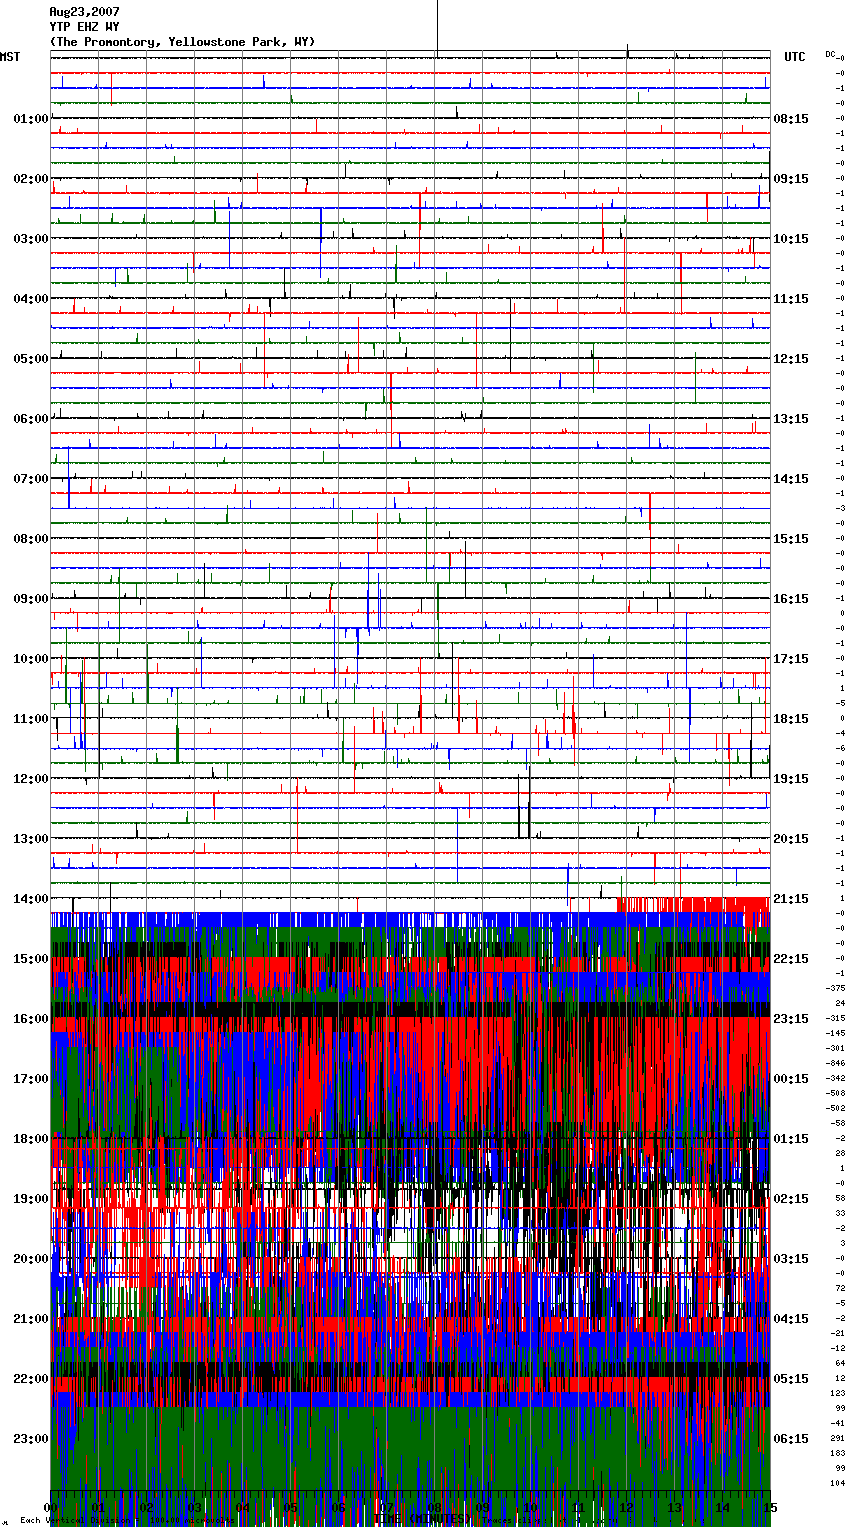The height and width of the screenshot is (1534, 850).
Task: Select the 16:00 MST row label
Action: [x=30, y=1019]
